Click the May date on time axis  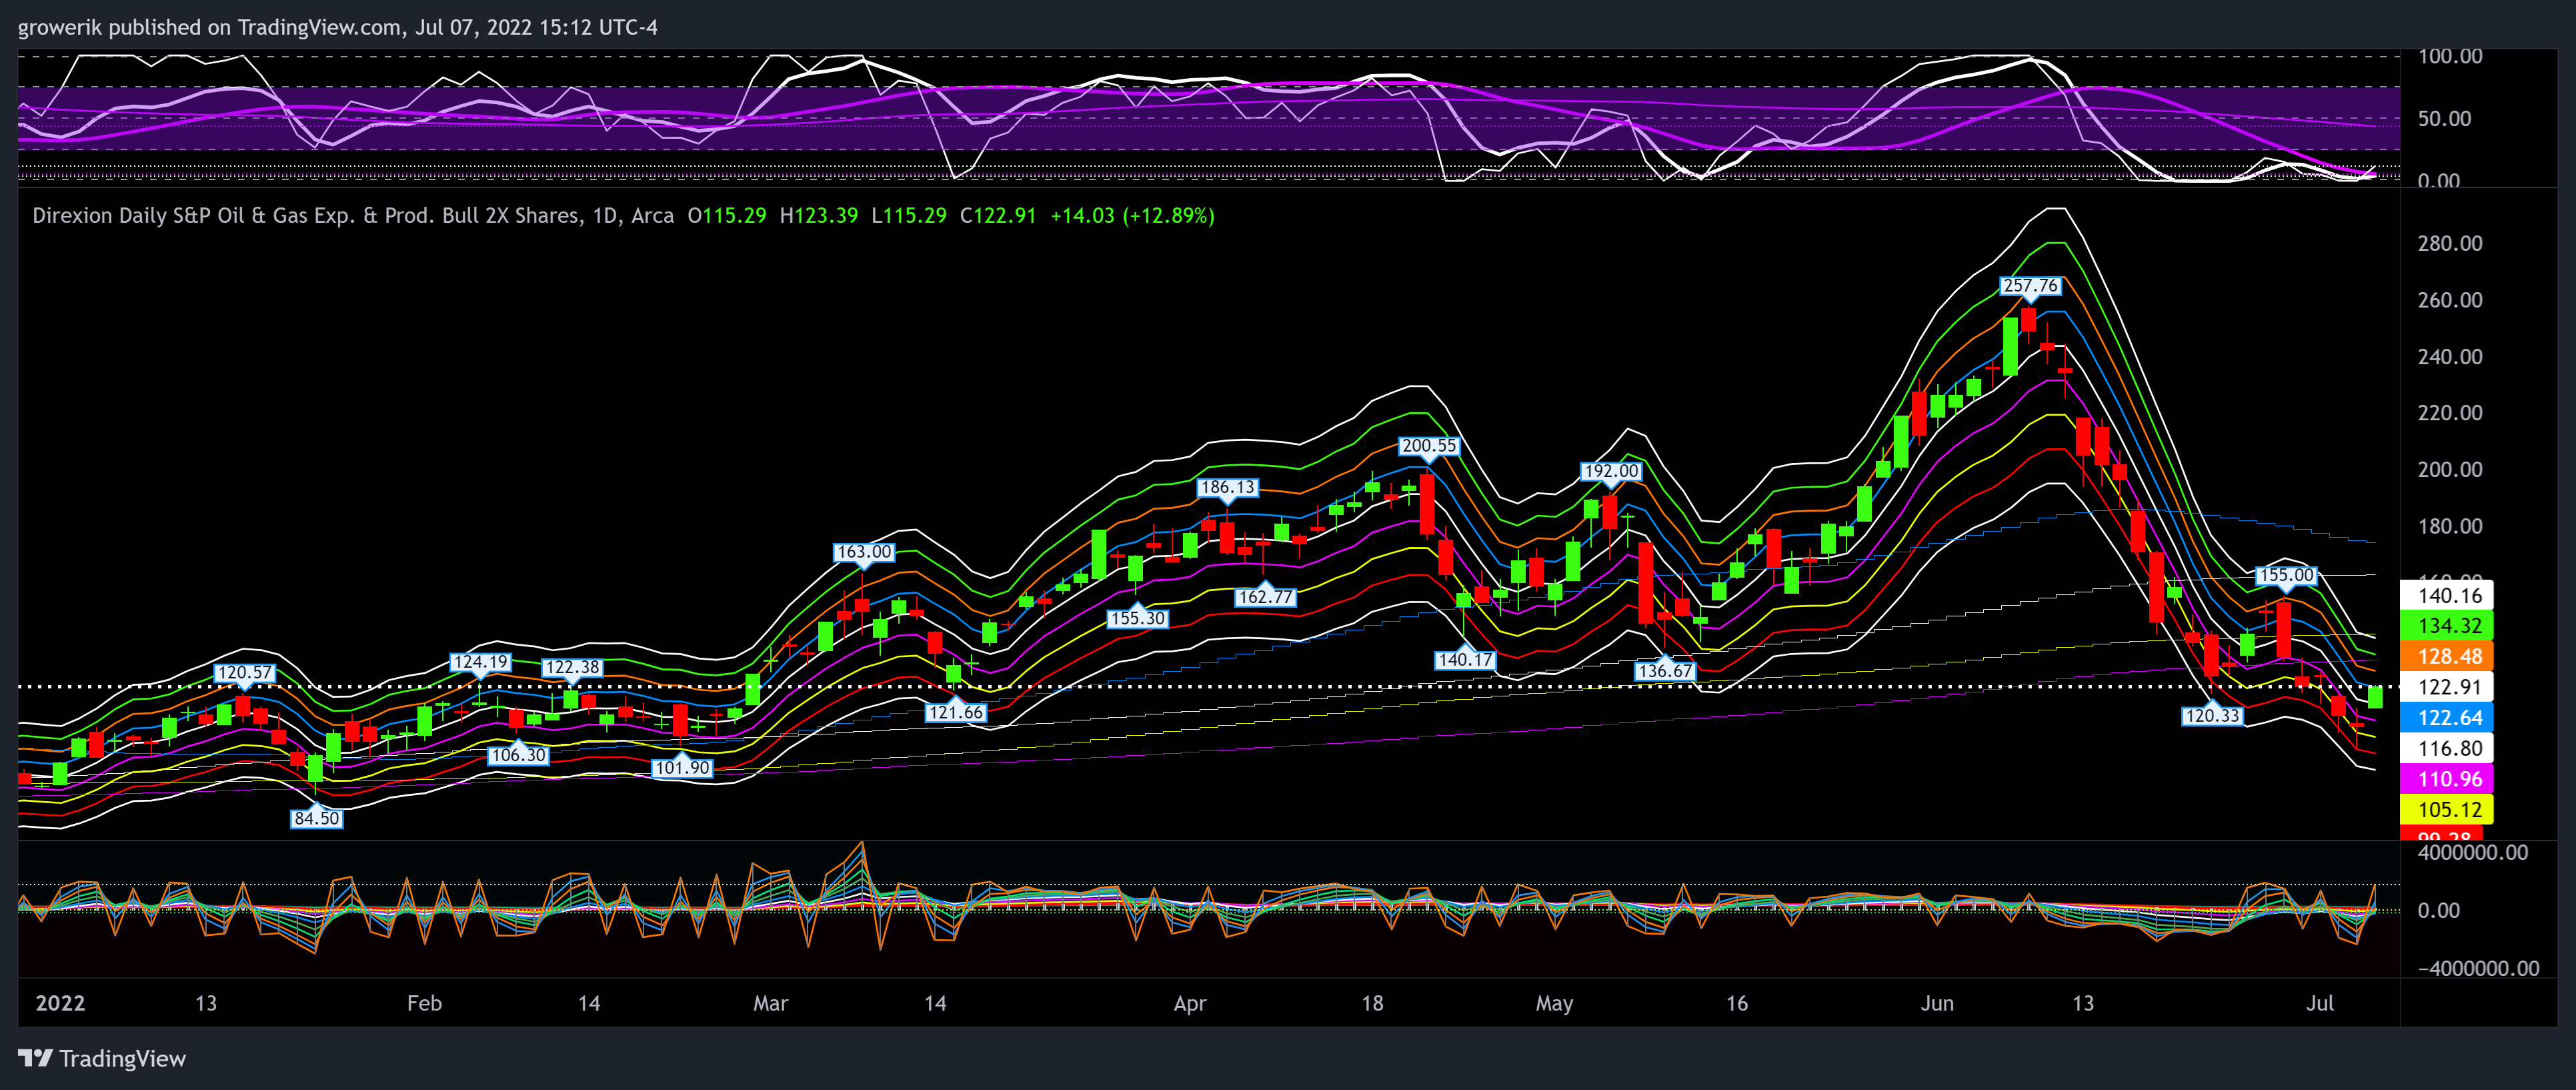point(1554,1003)
